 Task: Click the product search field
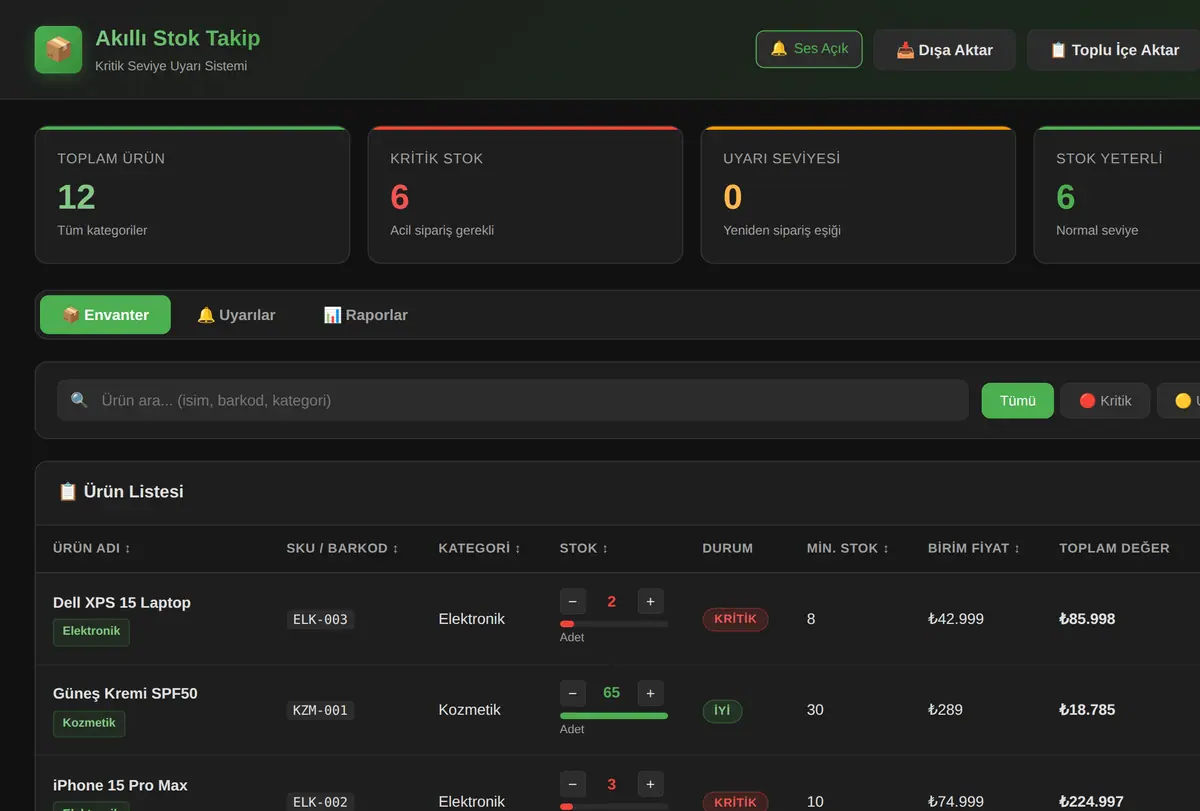pos(512,400)
